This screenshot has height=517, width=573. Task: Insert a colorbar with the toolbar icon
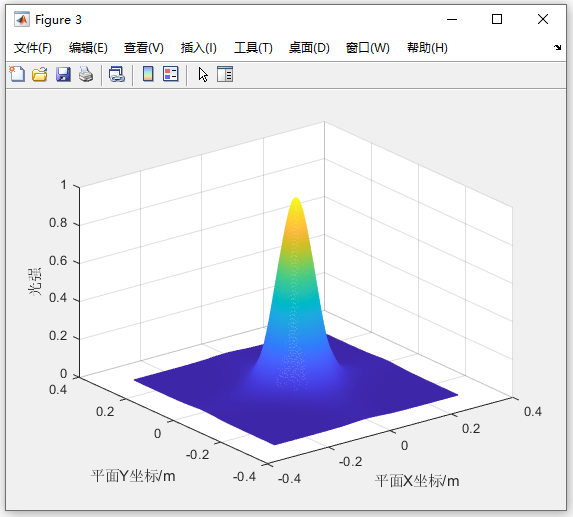(x=148, y=74)
